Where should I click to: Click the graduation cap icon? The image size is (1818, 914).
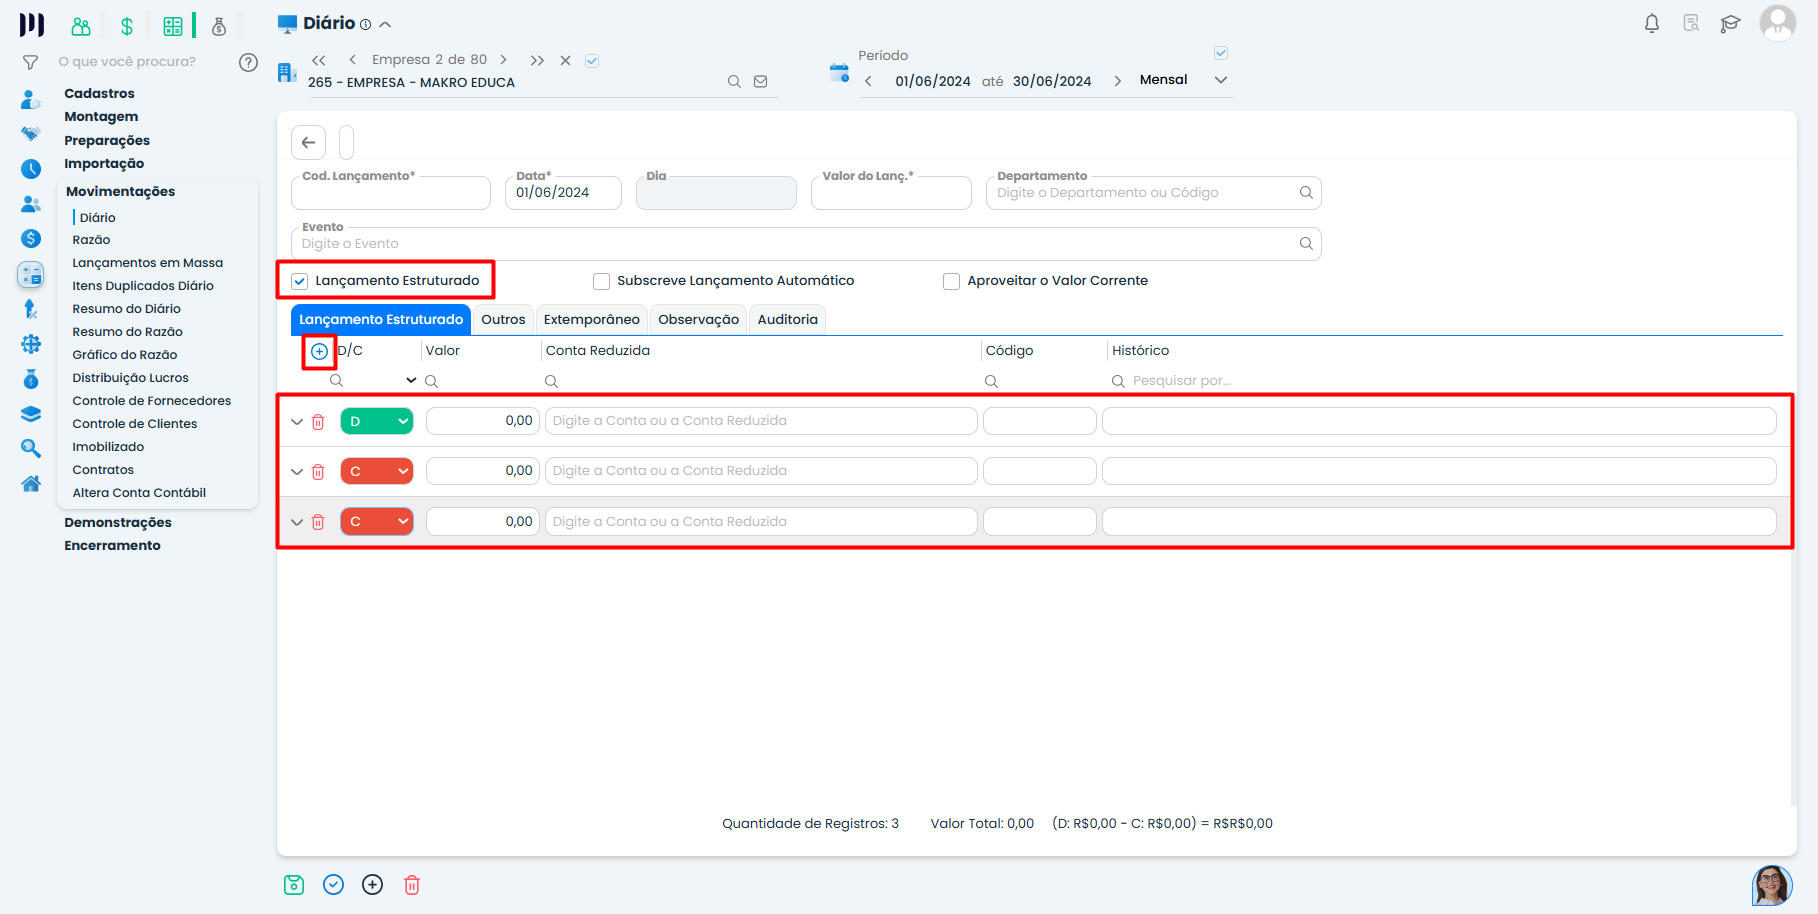pyautogui.click(x=1730, y=24)
